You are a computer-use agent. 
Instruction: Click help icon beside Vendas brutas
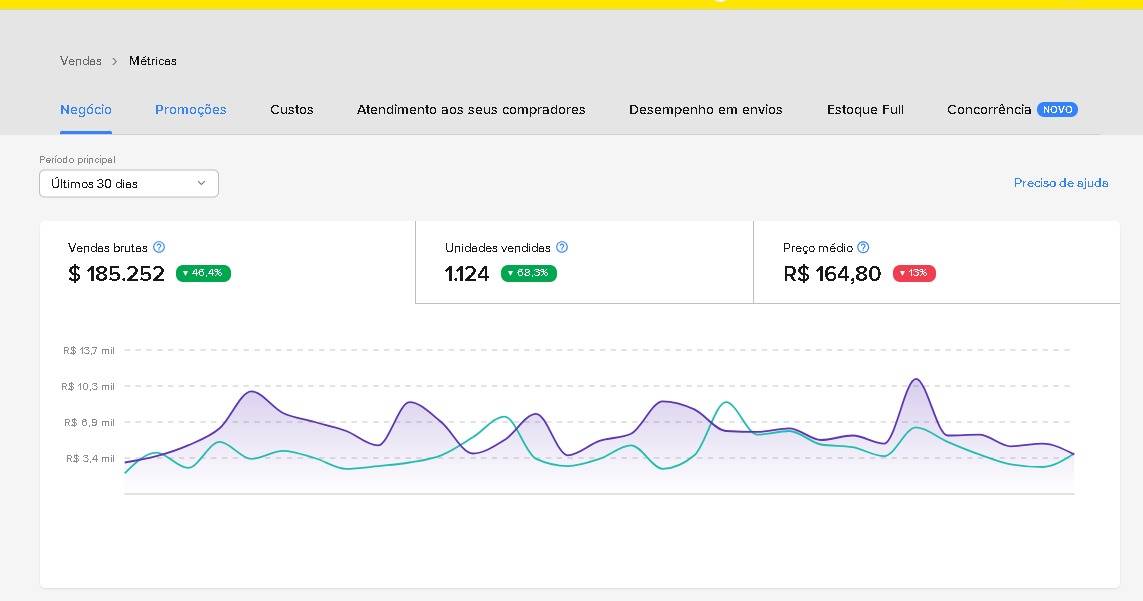click(x=159, y=247)
